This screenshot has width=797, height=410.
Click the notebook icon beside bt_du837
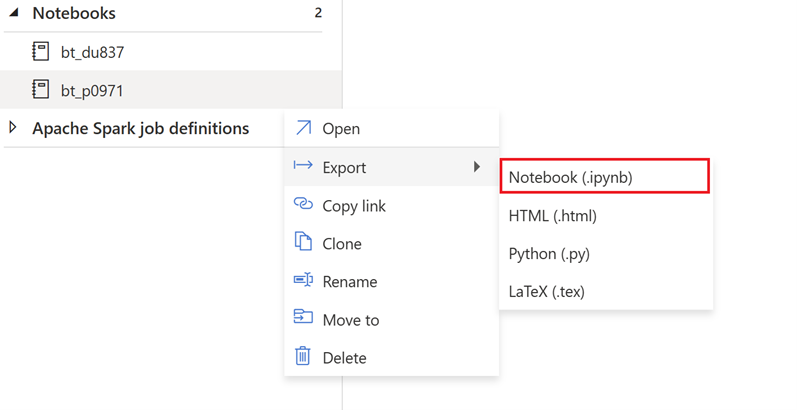(x=41, y=51)
